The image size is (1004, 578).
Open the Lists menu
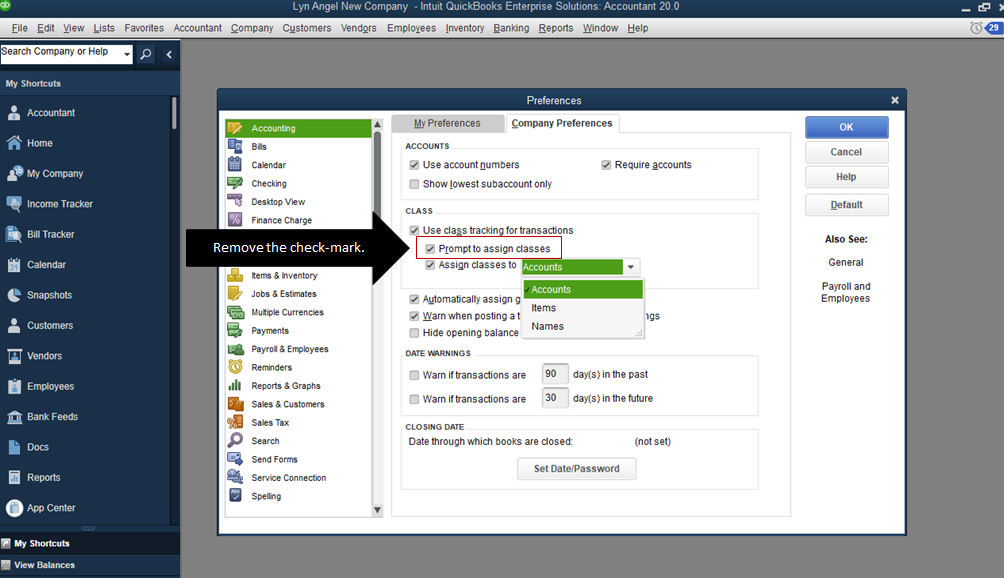104,28
